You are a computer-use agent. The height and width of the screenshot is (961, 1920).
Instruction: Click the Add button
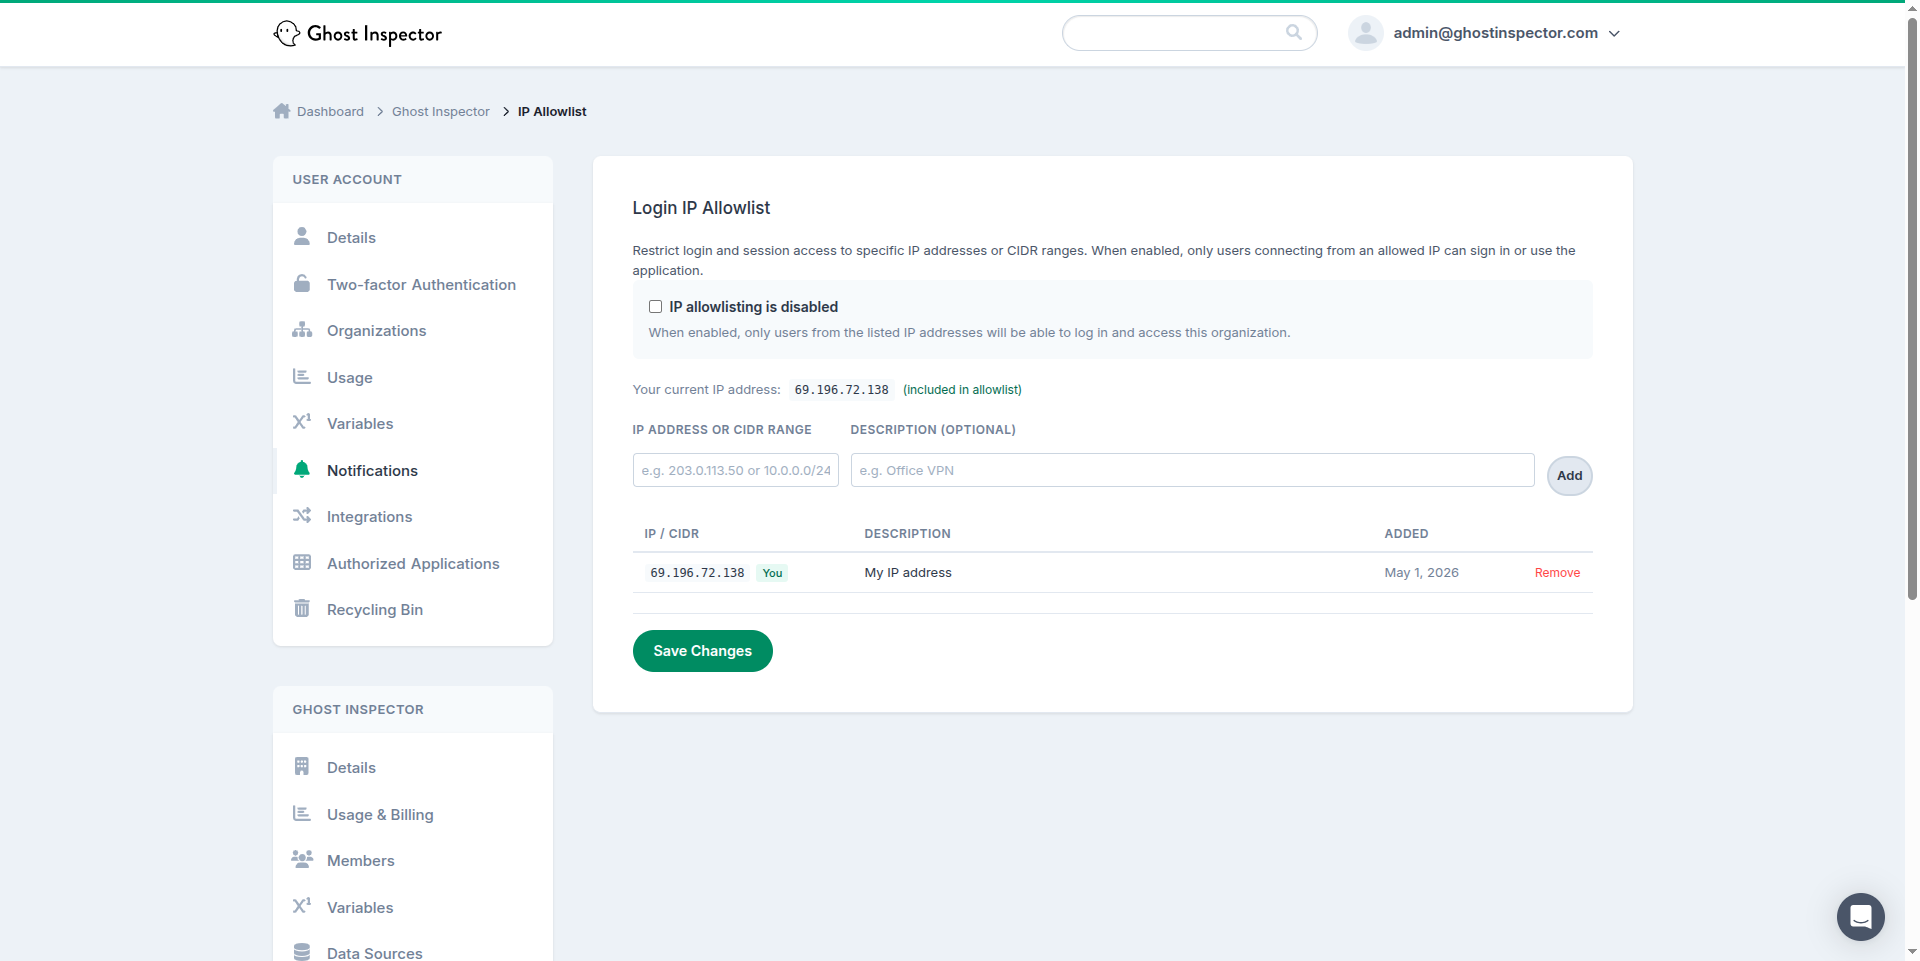click(x=1569, y=476)
